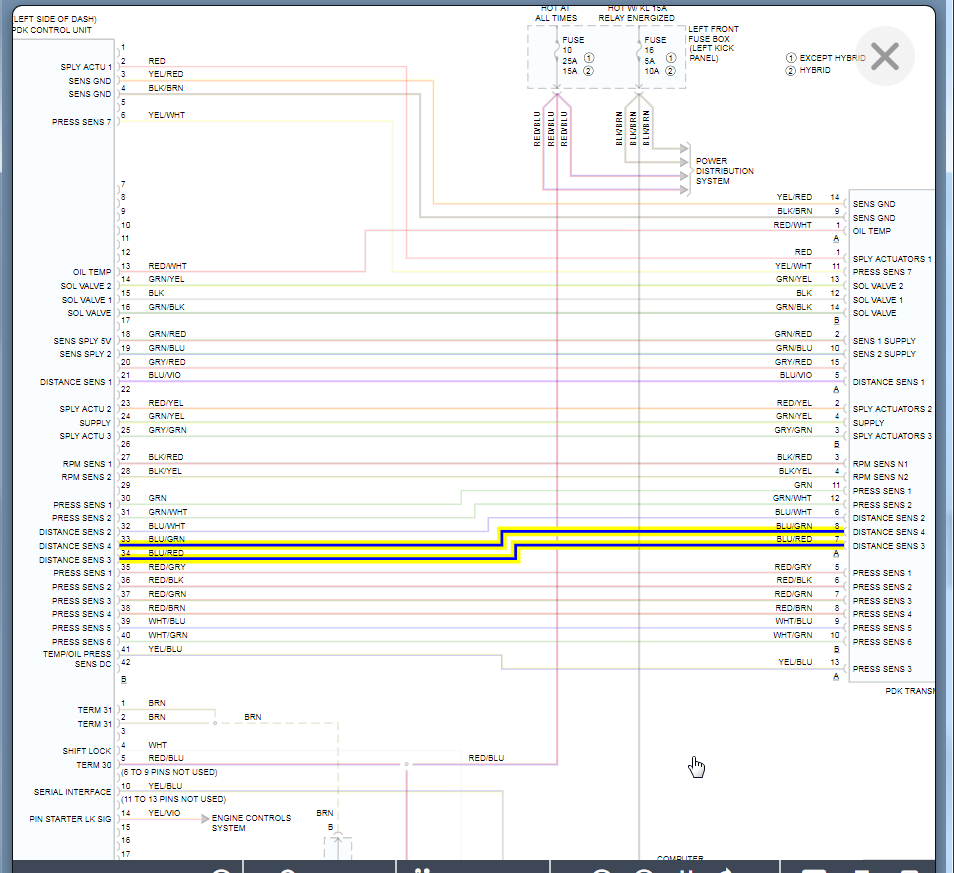Click the RED/BLU wire label near Term 30

pyautogui.click(x=486, y=758)
